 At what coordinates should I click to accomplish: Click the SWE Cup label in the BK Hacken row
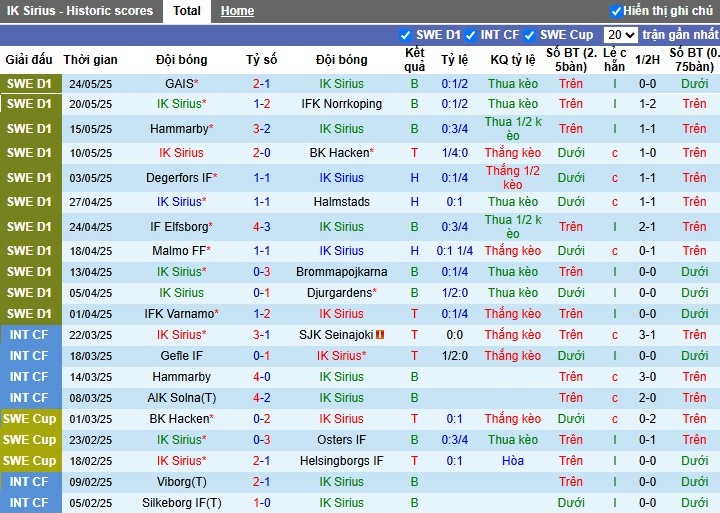coord(29,419)
